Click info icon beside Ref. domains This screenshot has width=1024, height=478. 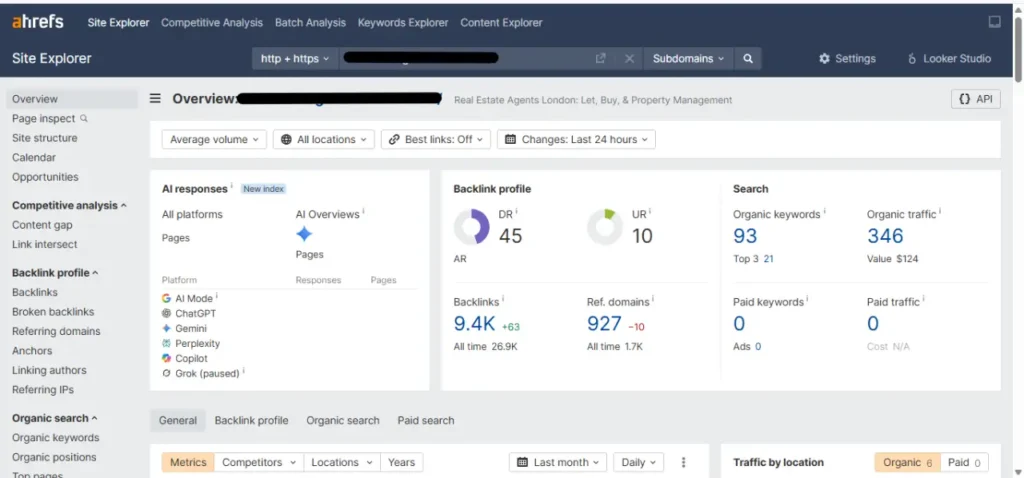click(x=653, y=300)
